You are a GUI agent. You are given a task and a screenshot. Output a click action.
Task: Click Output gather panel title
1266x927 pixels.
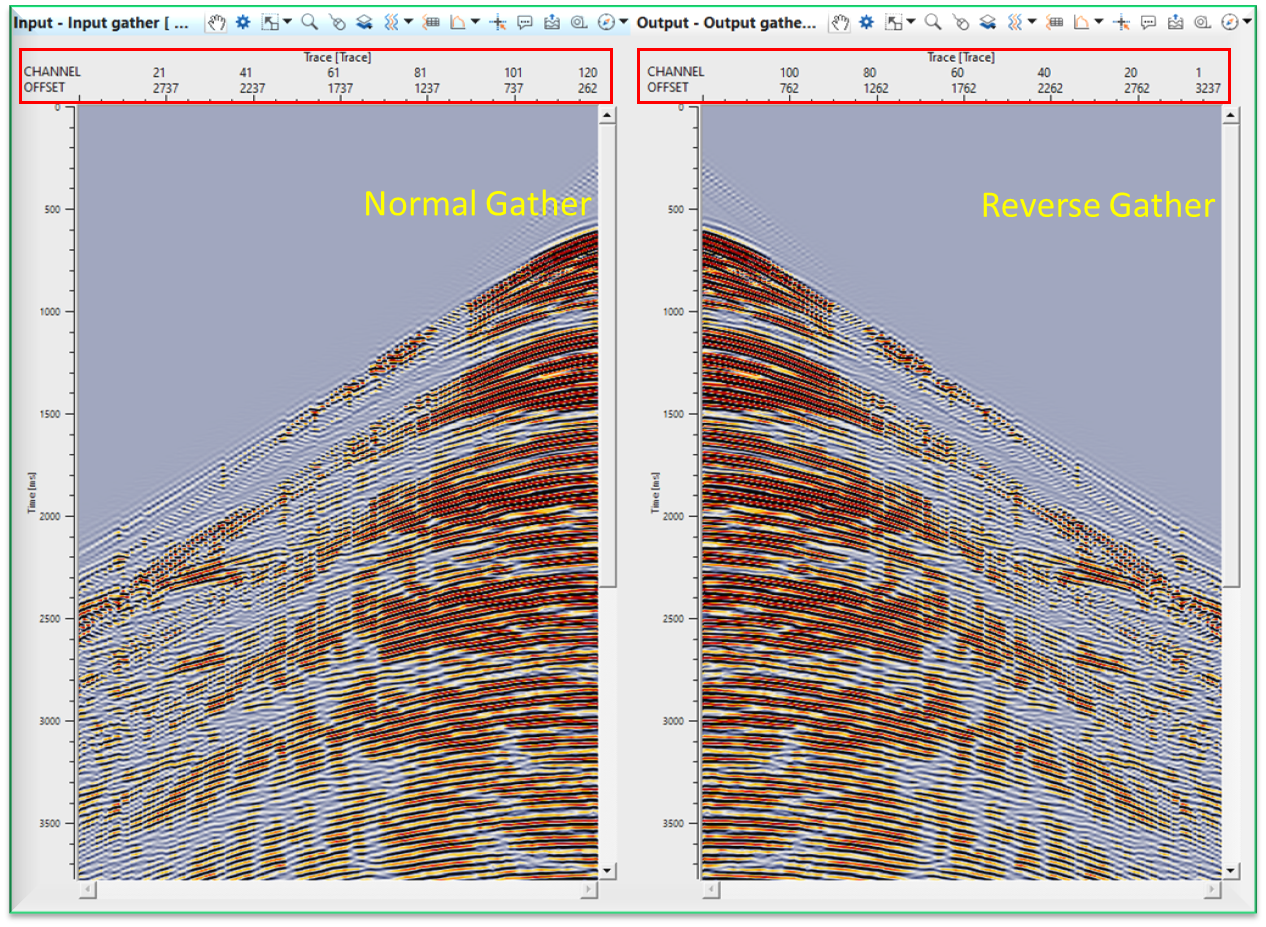[726, 21]
